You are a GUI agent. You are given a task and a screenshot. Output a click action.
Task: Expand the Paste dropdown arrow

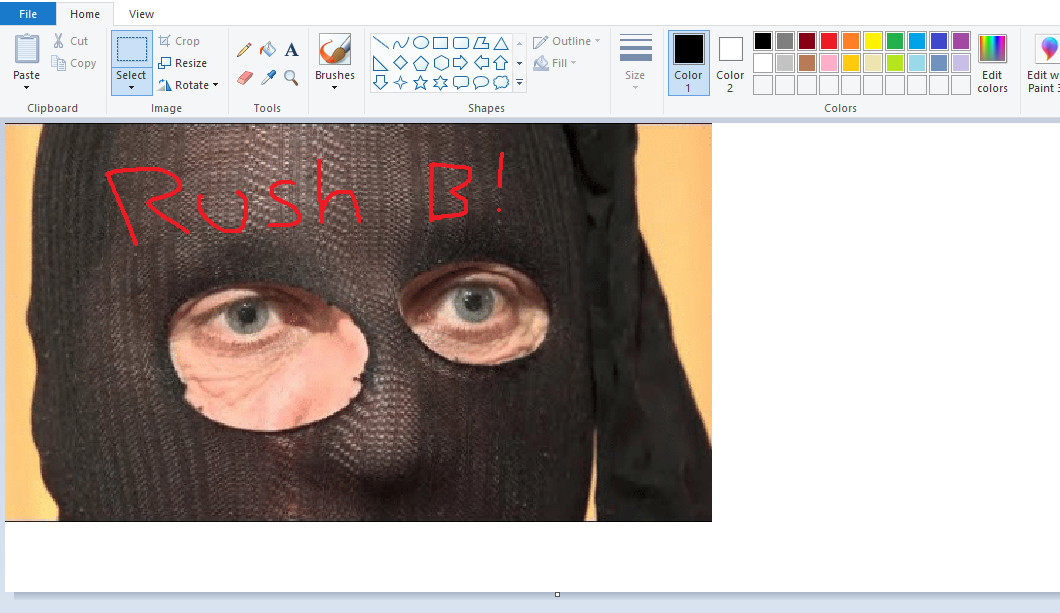(26, 88)
